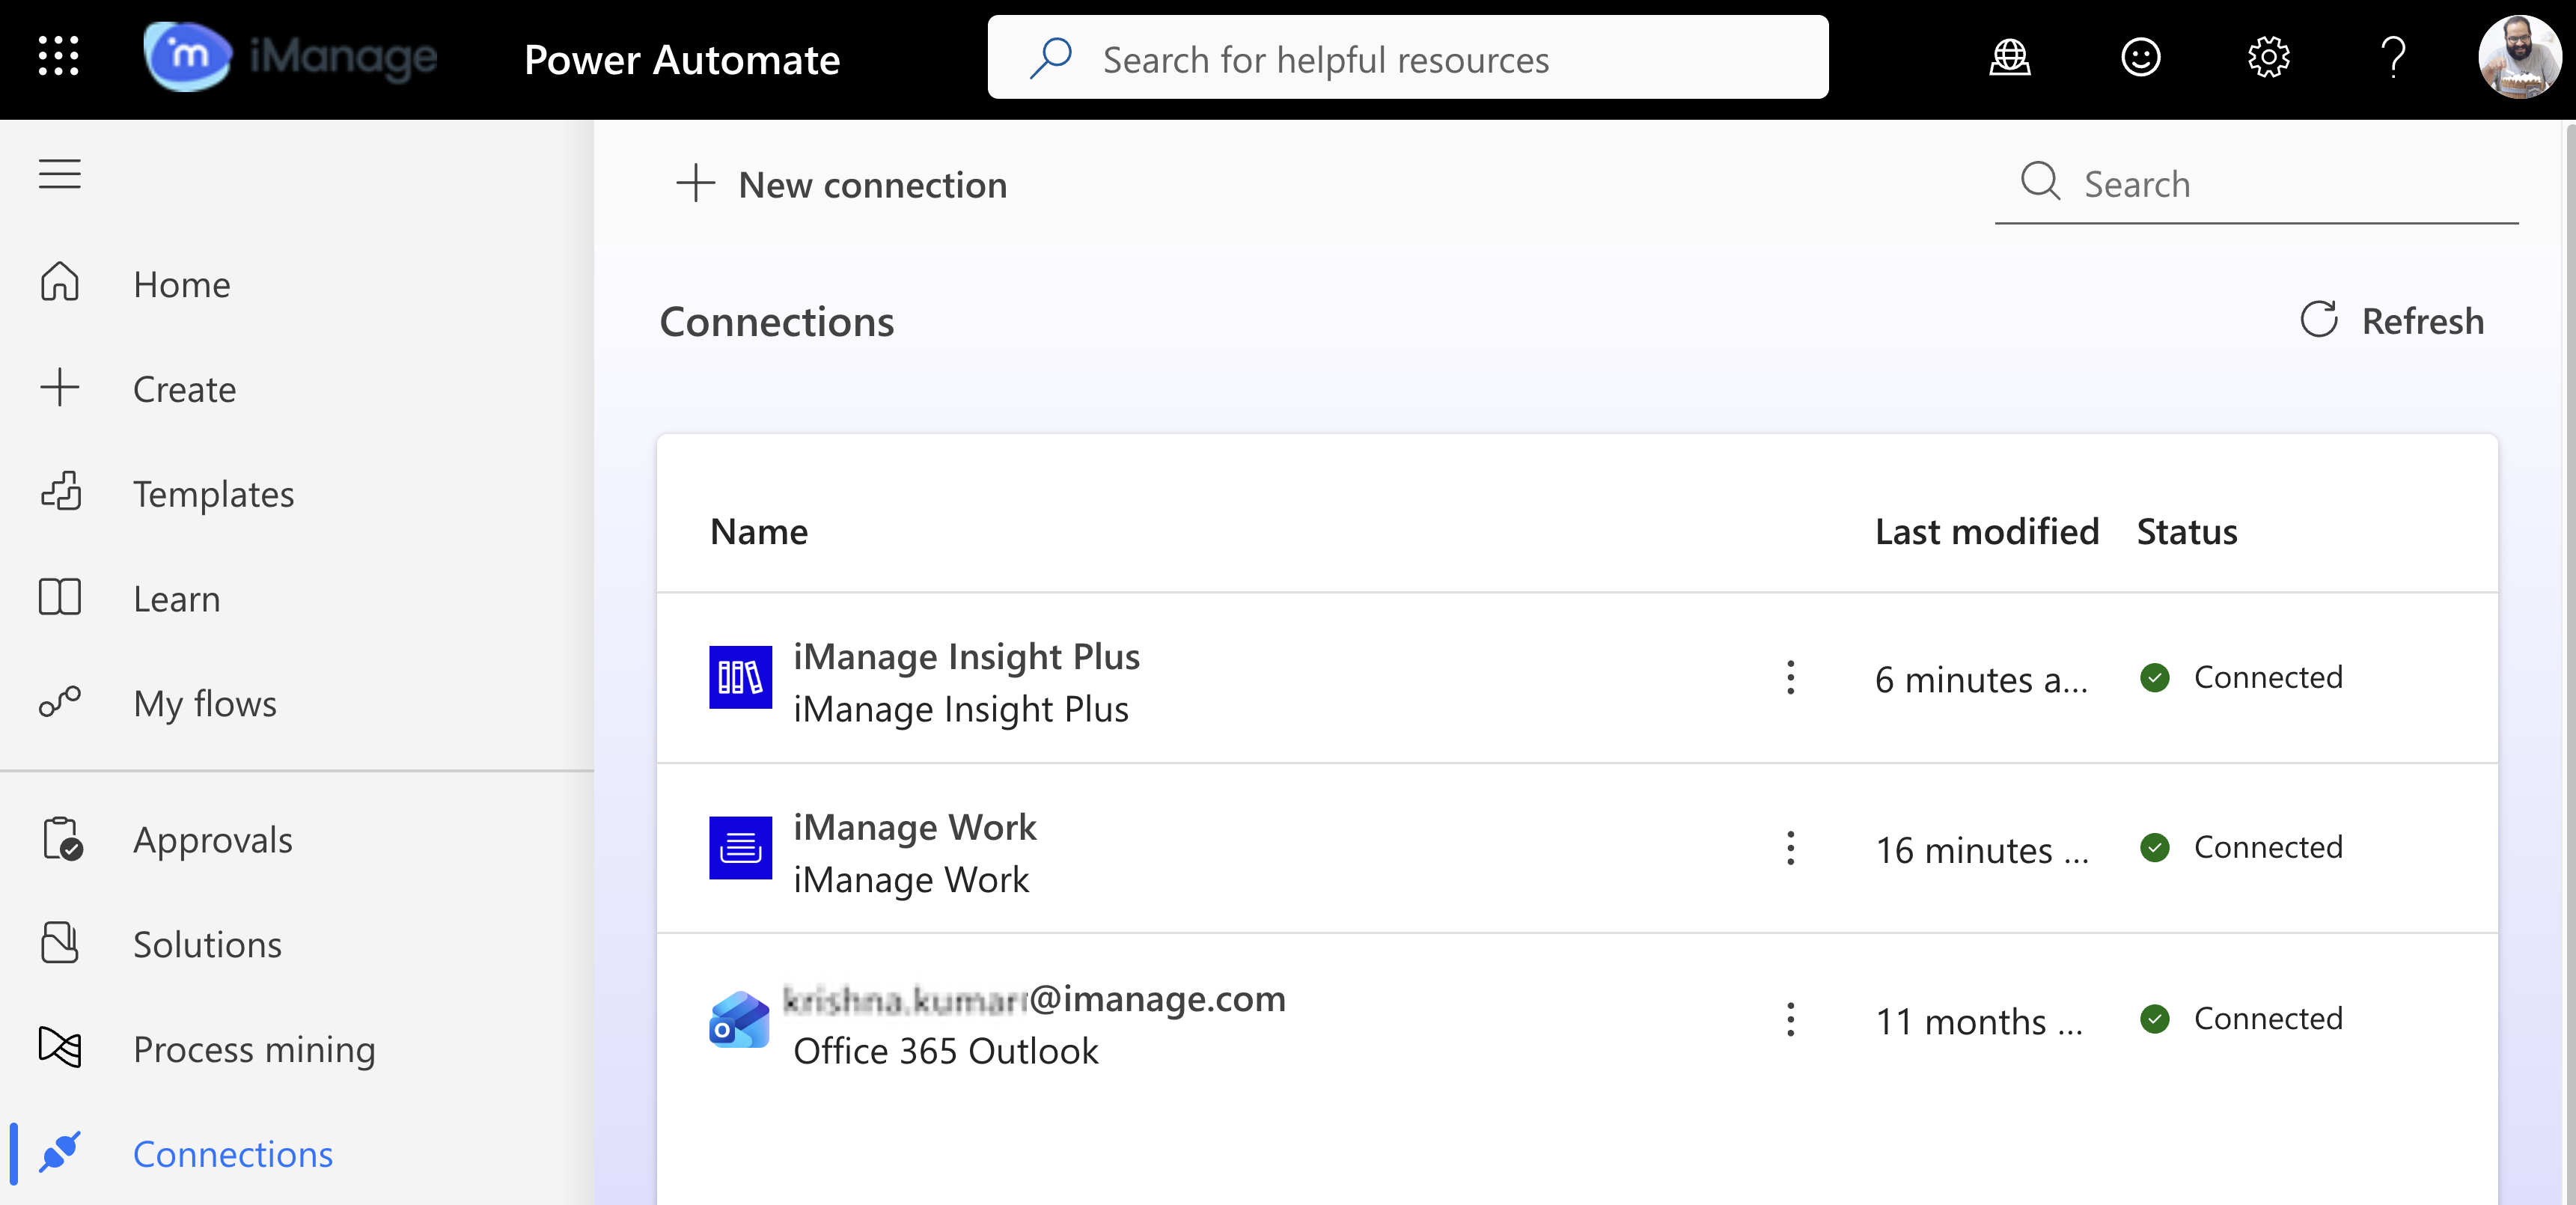This screenshot has height=1205, width=2576.
Task: Open more options for iManage Work
Action: click(x=1790, y=848)
